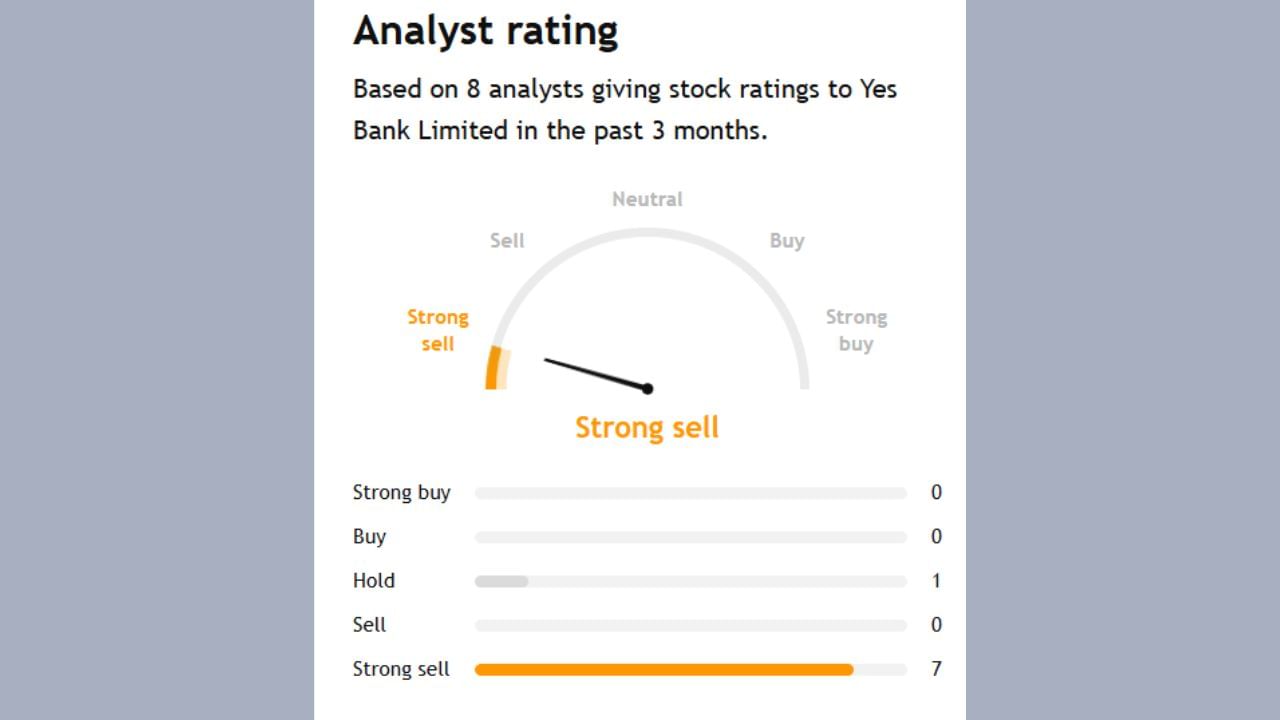Click the empty Sell rating bar
Screen dimensions: 1280x720
pos(690,625)
